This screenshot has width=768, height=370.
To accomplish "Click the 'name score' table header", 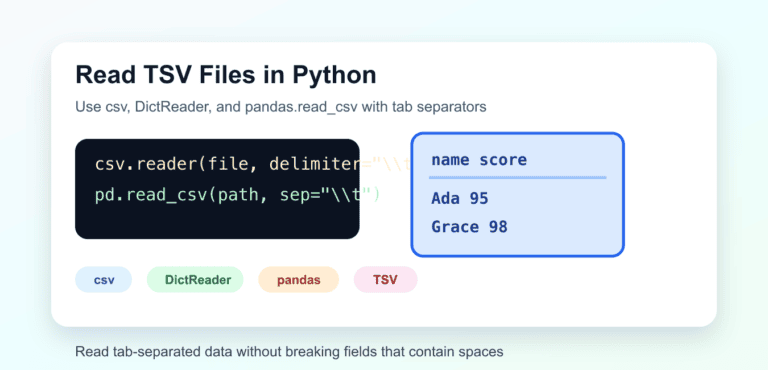I will coord(479,160).
